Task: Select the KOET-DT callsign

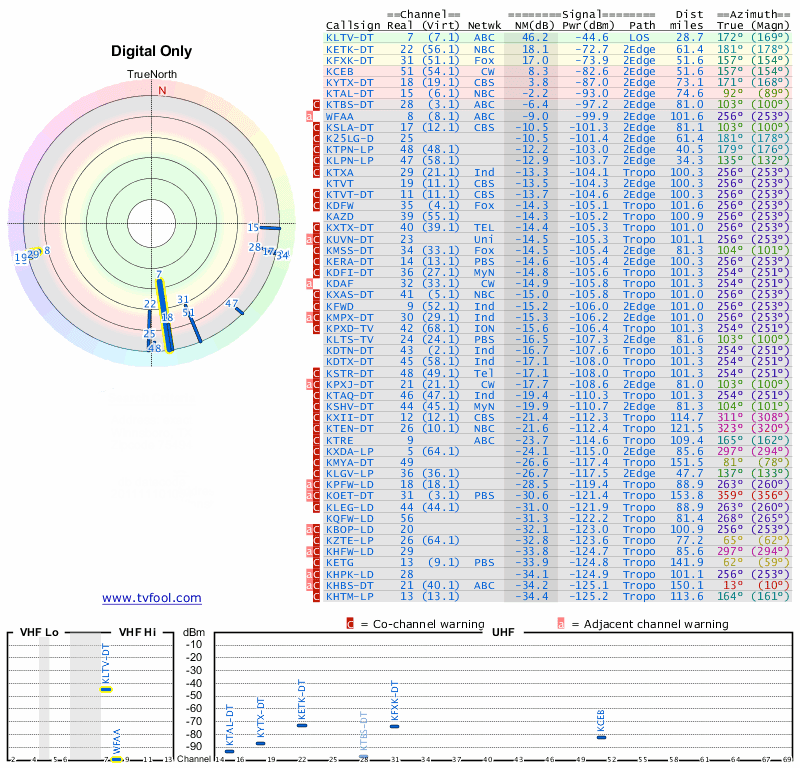Action: tap(349, 496)
